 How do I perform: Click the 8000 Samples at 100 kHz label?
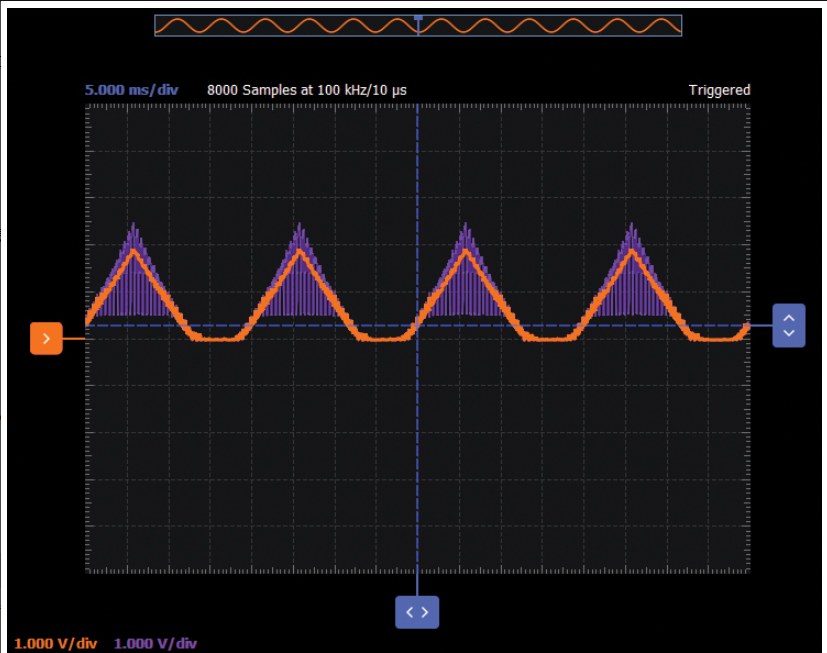pos(306,90)
